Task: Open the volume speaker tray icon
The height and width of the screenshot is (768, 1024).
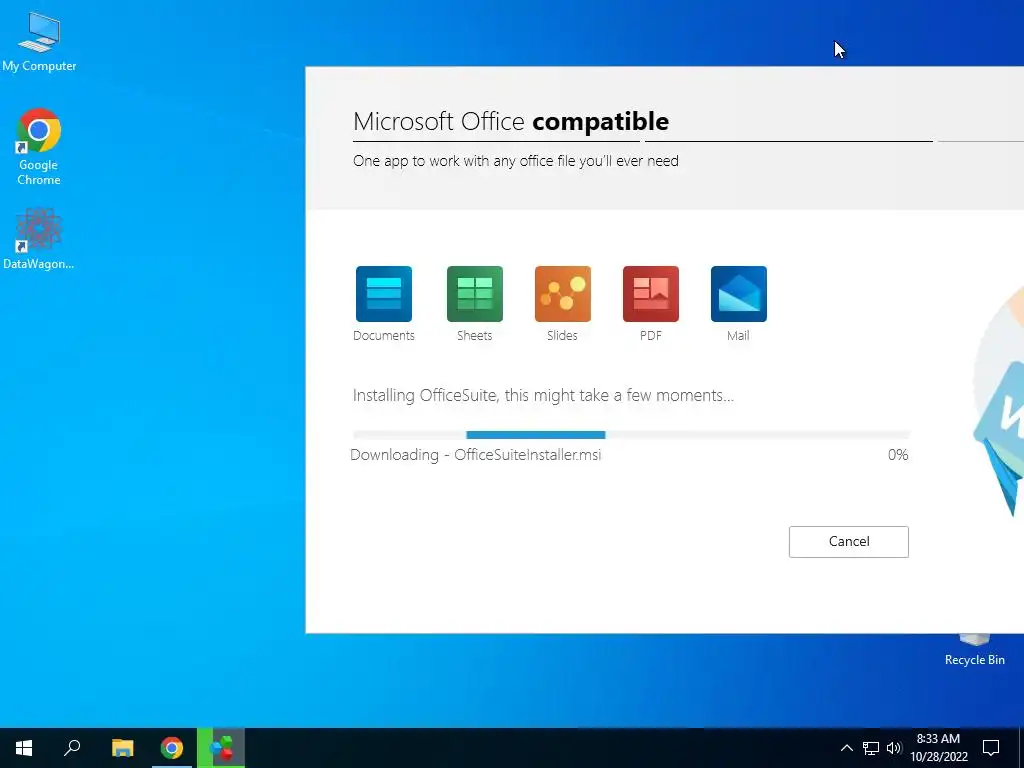Action: pyautogui.click(x=894, y=748)
